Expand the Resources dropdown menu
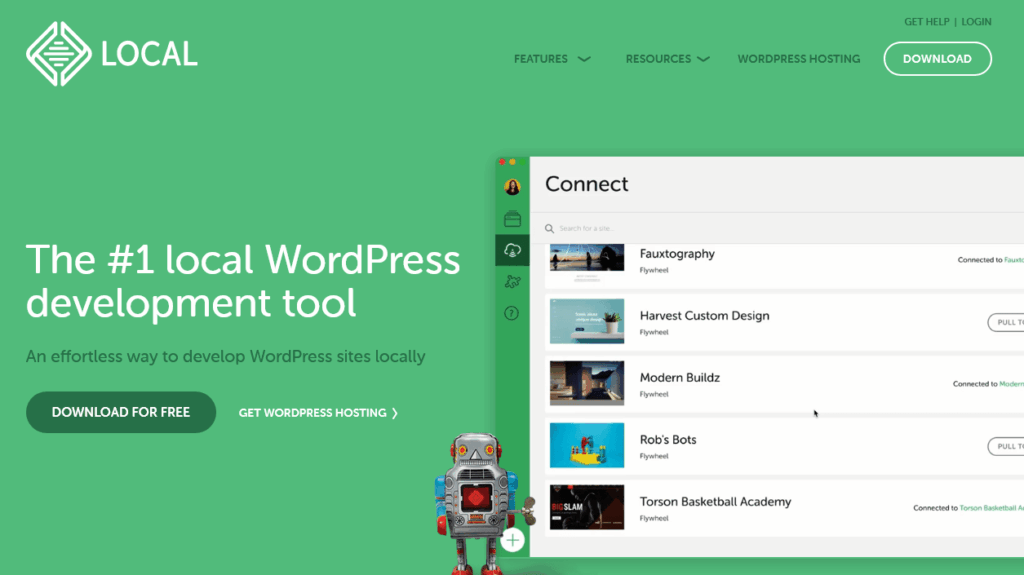1024x575 pixels. tap(667, 59)
